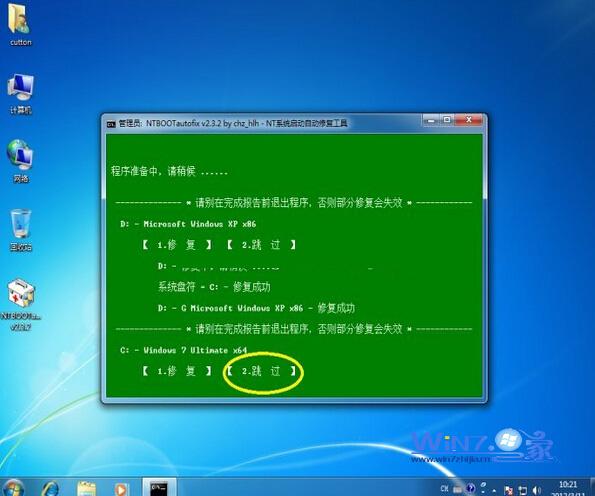Choose 1.修复 for Windows 7 Ultimate x64
The height and width of the screenshot is (496, 595).
tap(176, 371)
